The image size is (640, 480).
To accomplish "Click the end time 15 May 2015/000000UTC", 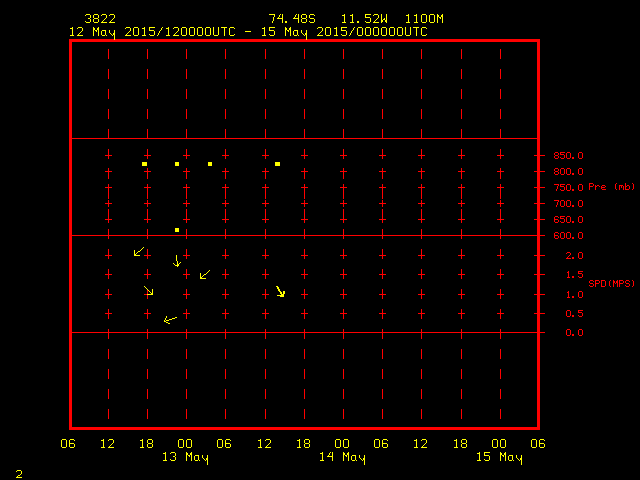I will pyautogui.click(x=344, y=32).
